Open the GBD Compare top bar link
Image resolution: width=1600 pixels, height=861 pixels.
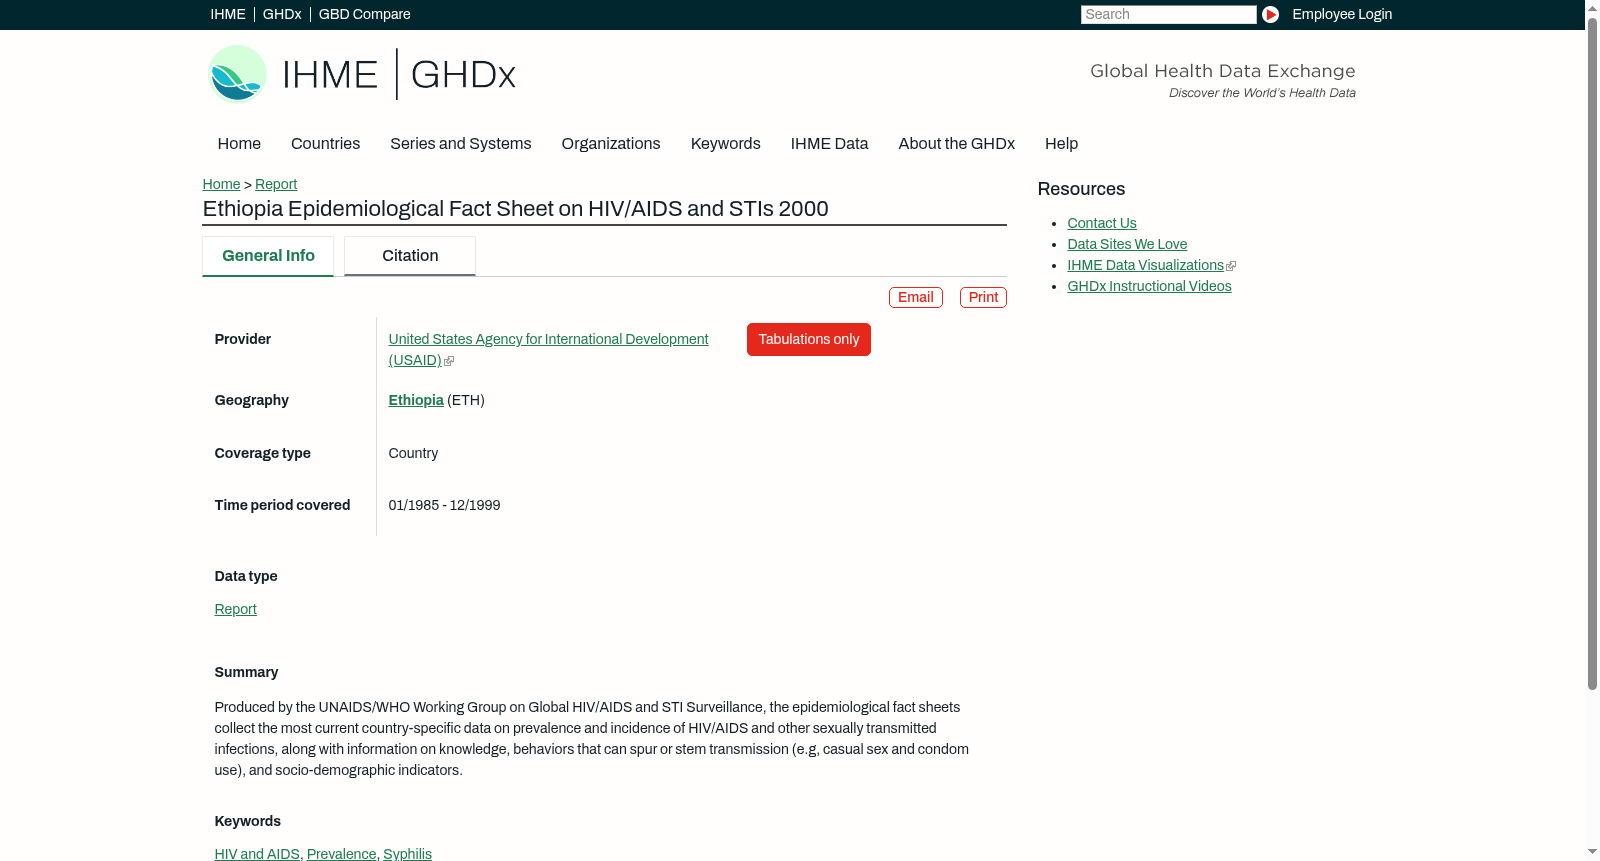tap(364, 14)
